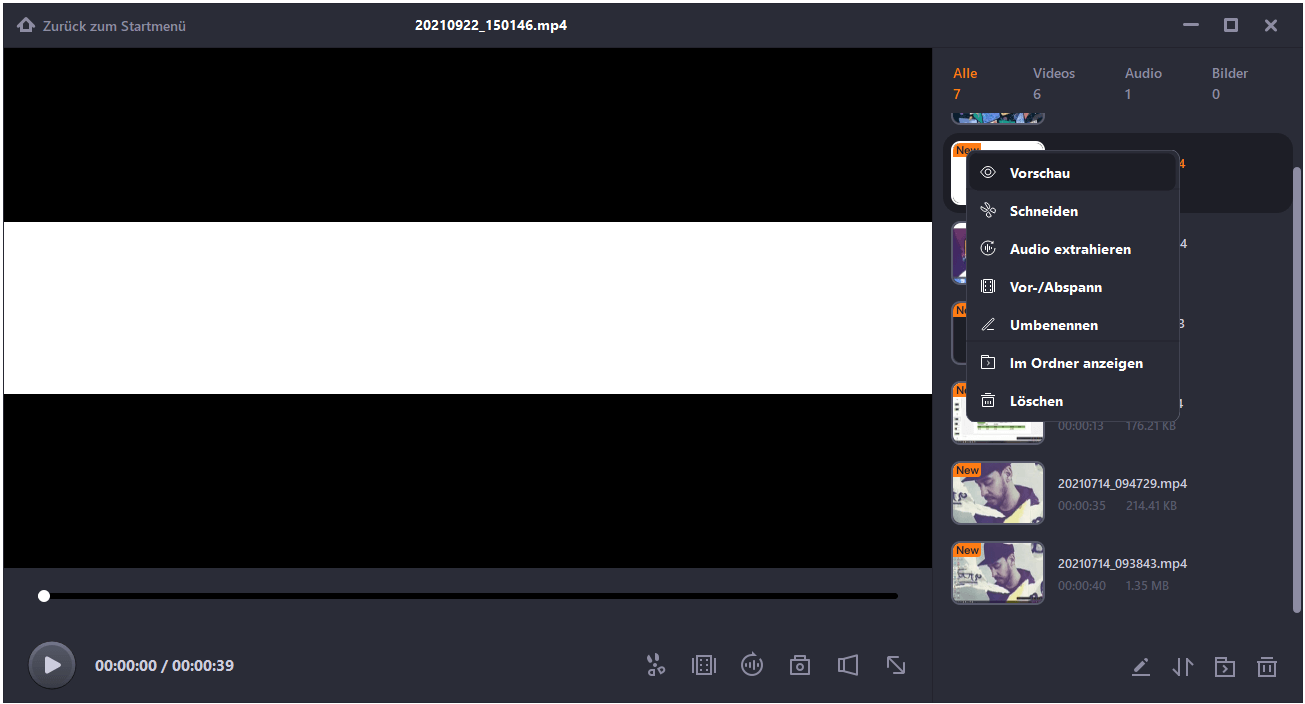This screenshot has width=1305, height=704.
Task: Click the 00:00:00 / 00:00:39 time display
Action: point(164,665)
